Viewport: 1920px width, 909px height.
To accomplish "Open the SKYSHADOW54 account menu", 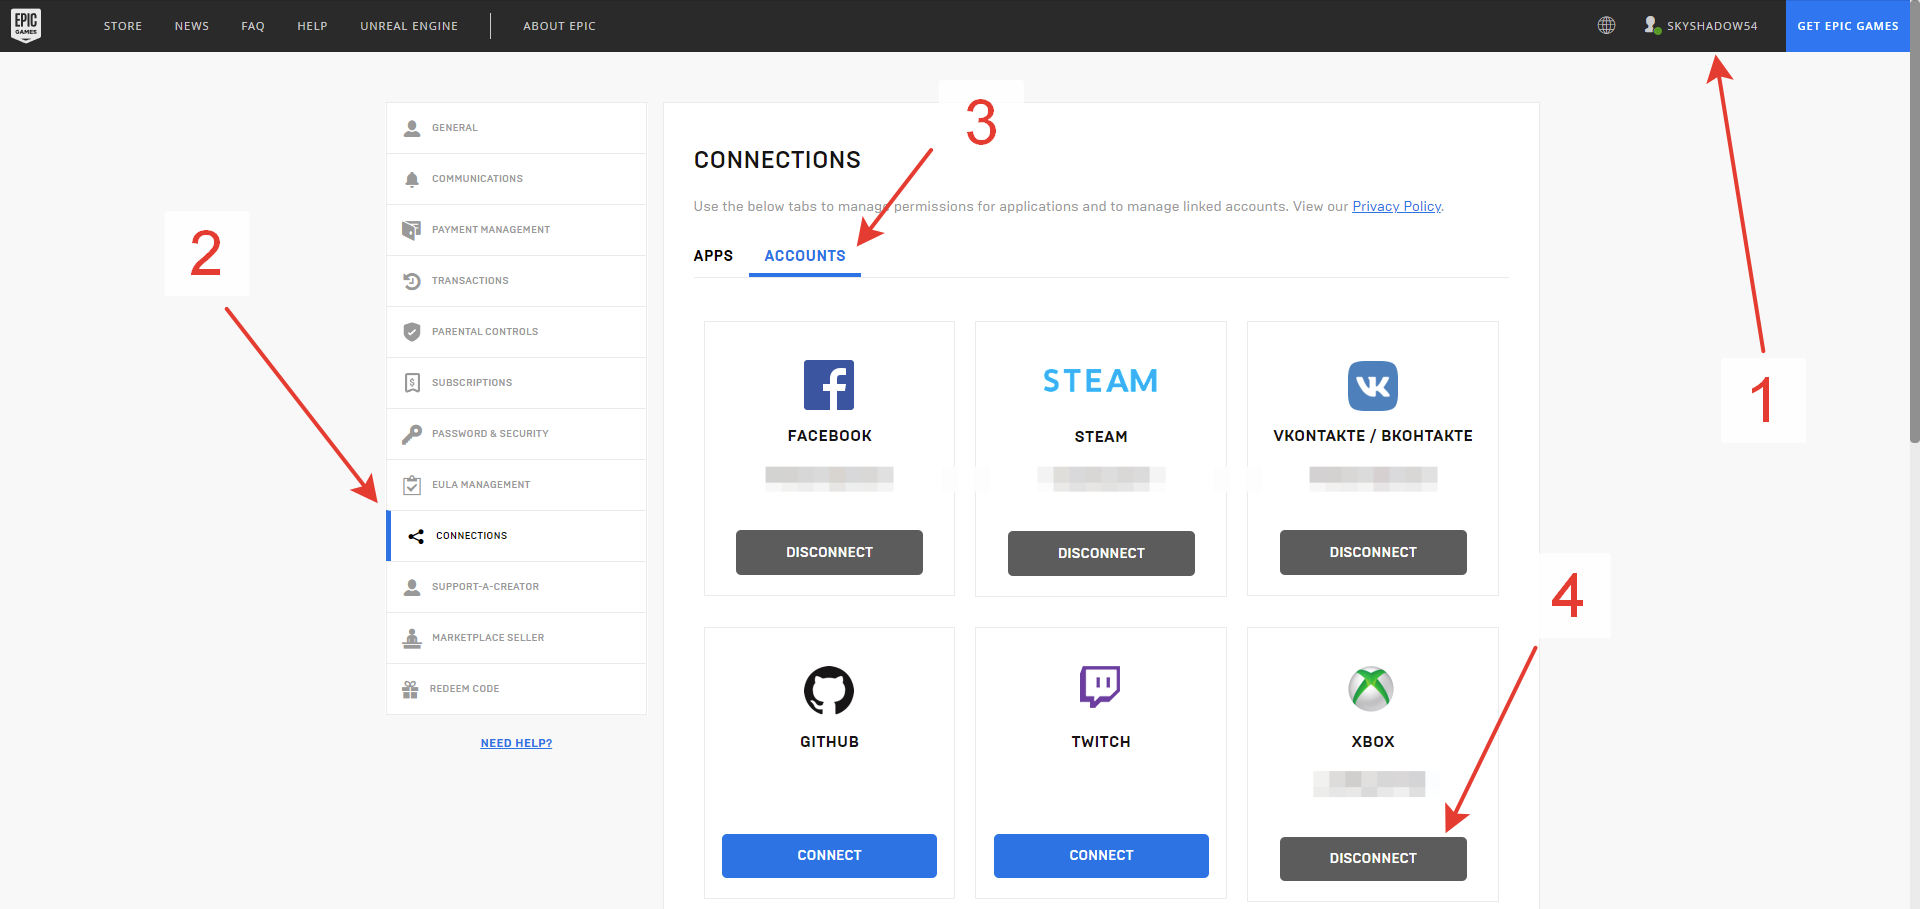I will click(1701, 26).
